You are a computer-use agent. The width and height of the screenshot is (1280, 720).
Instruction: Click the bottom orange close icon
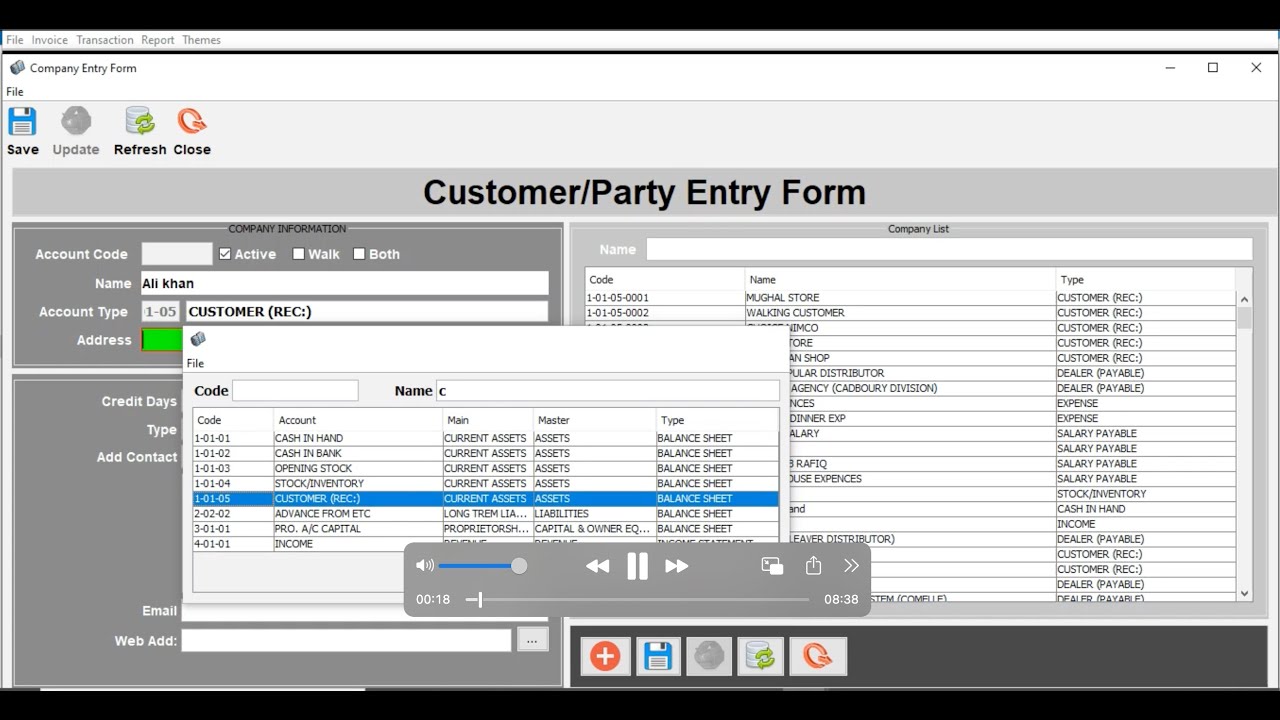[x=818, y=656]
